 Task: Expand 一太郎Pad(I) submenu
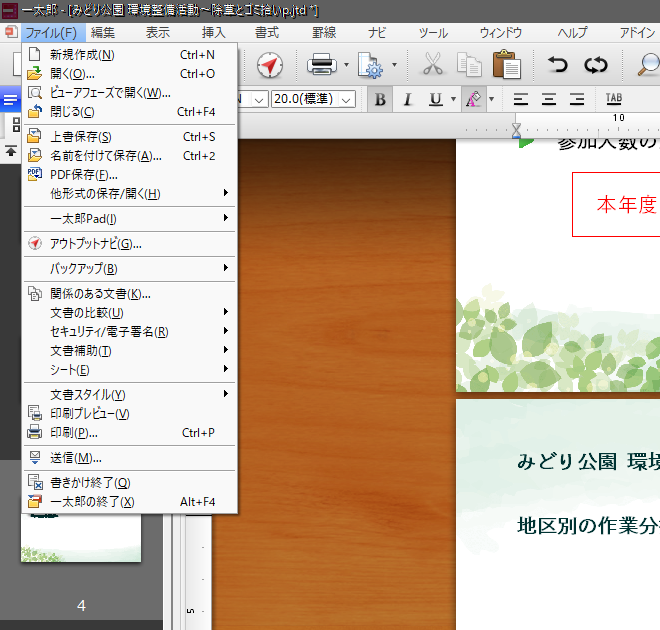[x=130, y=218]
